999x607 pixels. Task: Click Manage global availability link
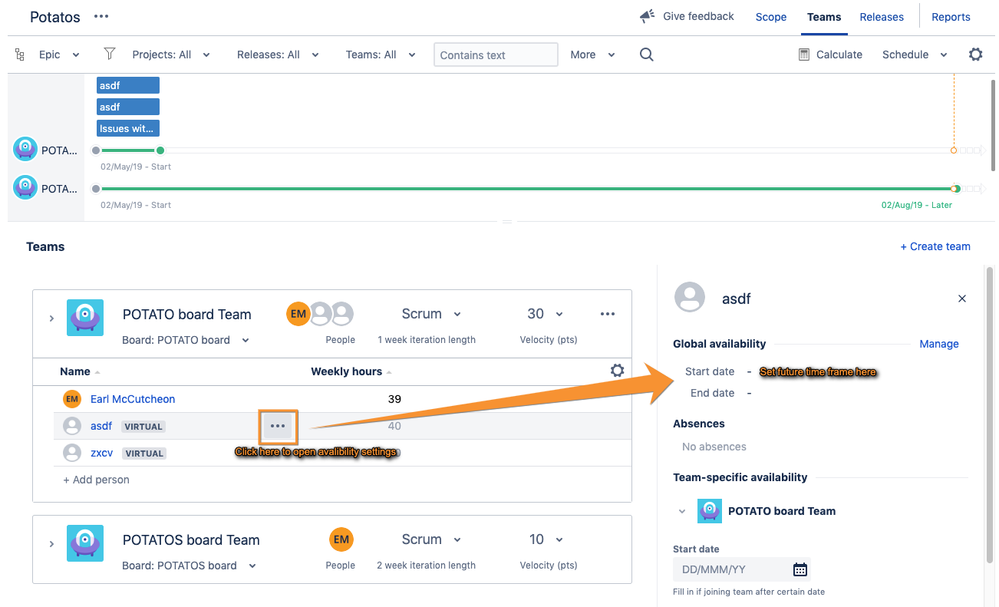point(938,344)
